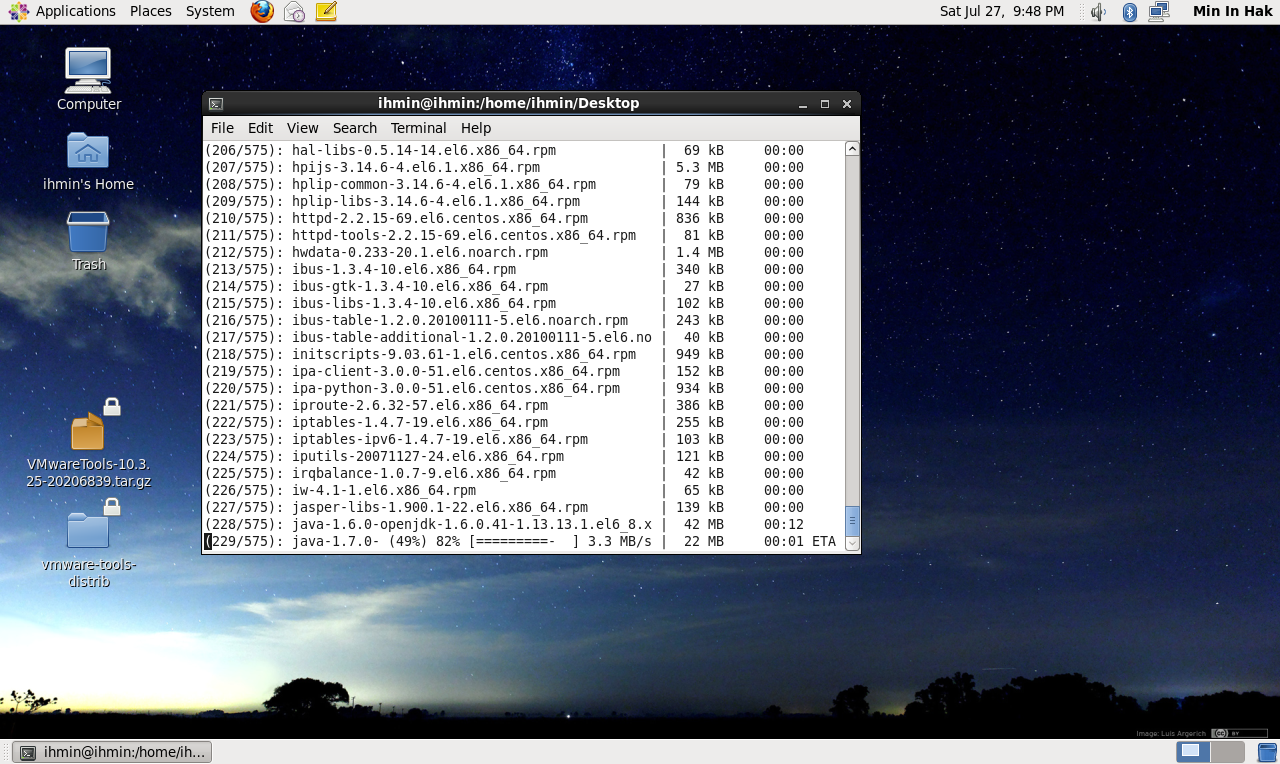The height and width of the screenshot is (764, 1280).
Task: Select the VMwareTools tar.gz archive icon
Action: pyautogui.click(x=88, y=444)
